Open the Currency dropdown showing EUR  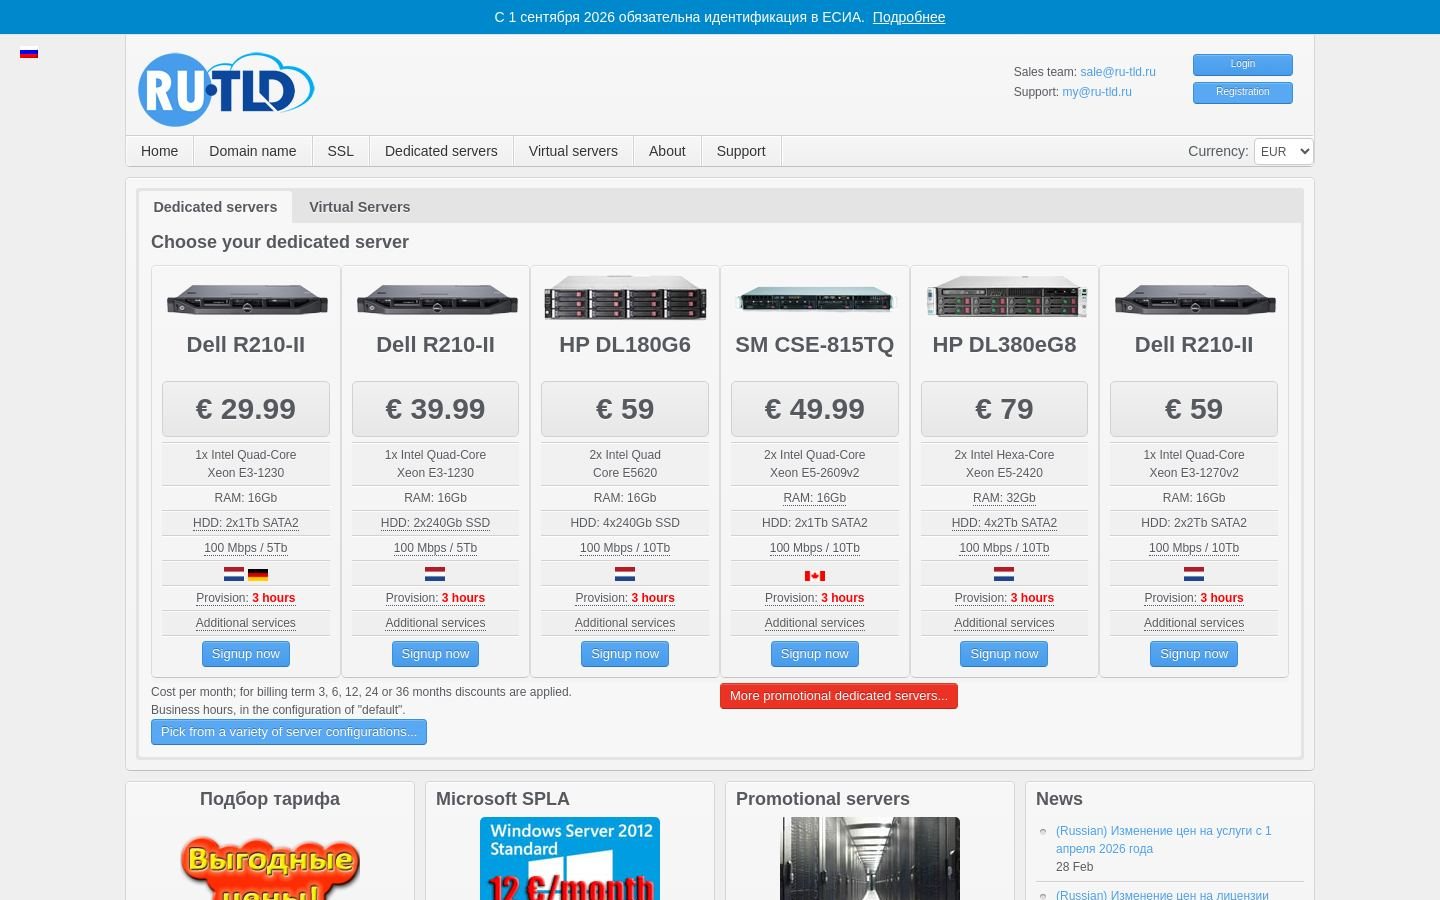pyautogui.click(x=1283, y=151)
